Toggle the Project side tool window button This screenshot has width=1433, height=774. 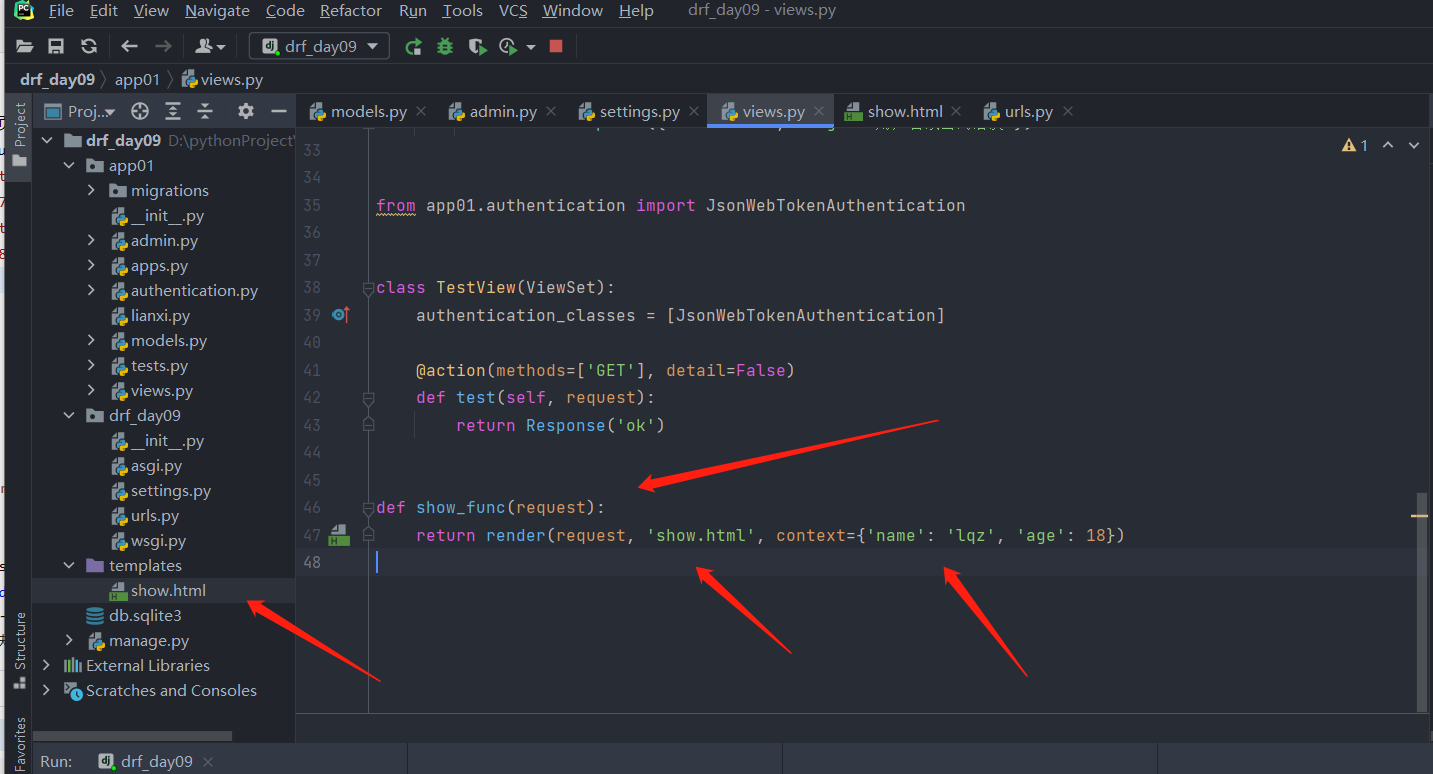(x=19, y=138)
